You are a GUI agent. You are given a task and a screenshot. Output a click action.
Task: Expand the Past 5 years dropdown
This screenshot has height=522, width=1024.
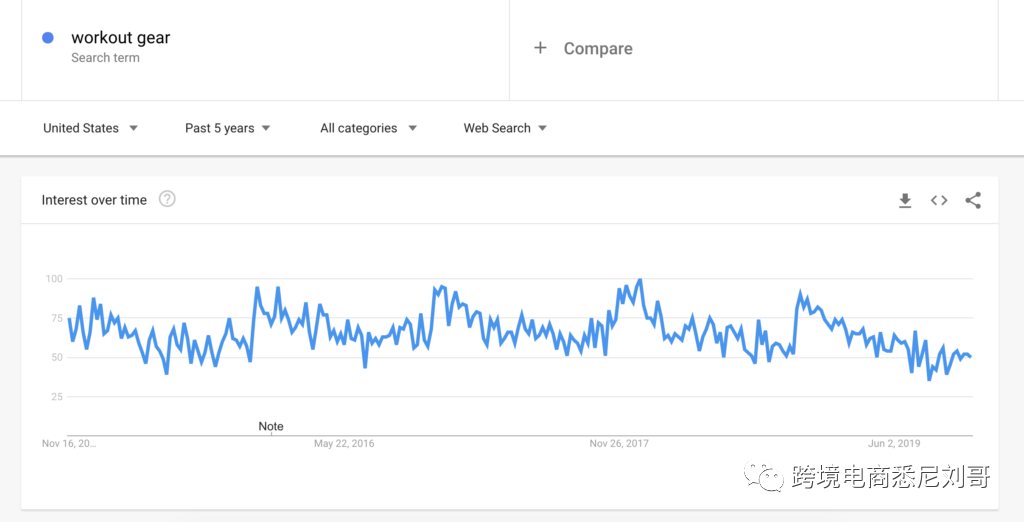pos(227,128)
